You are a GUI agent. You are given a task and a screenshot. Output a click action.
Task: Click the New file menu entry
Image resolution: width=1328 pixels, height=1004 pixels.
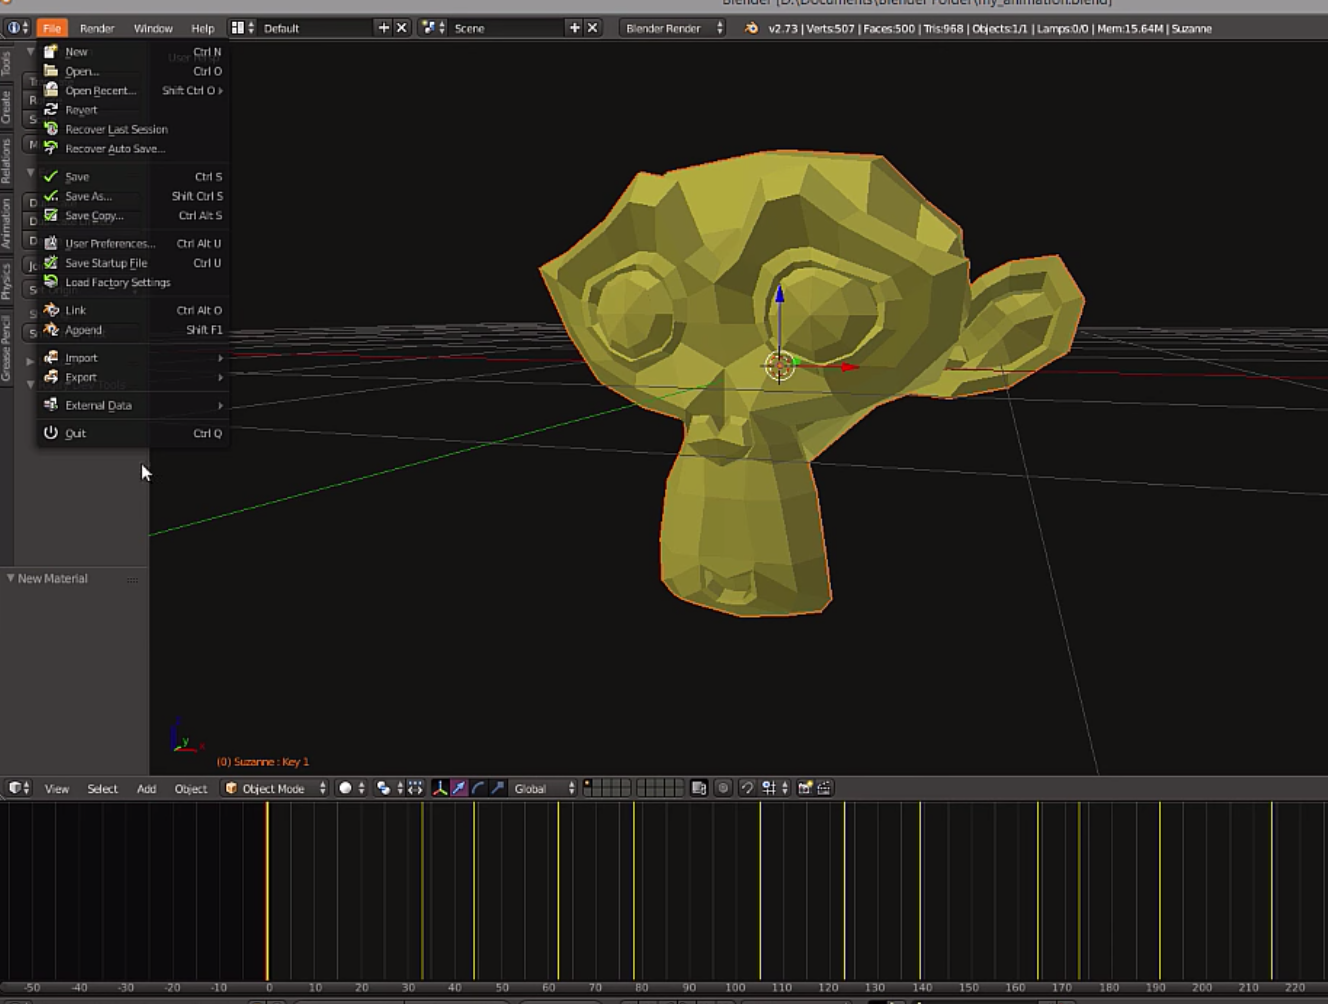[x=133, y=51]
